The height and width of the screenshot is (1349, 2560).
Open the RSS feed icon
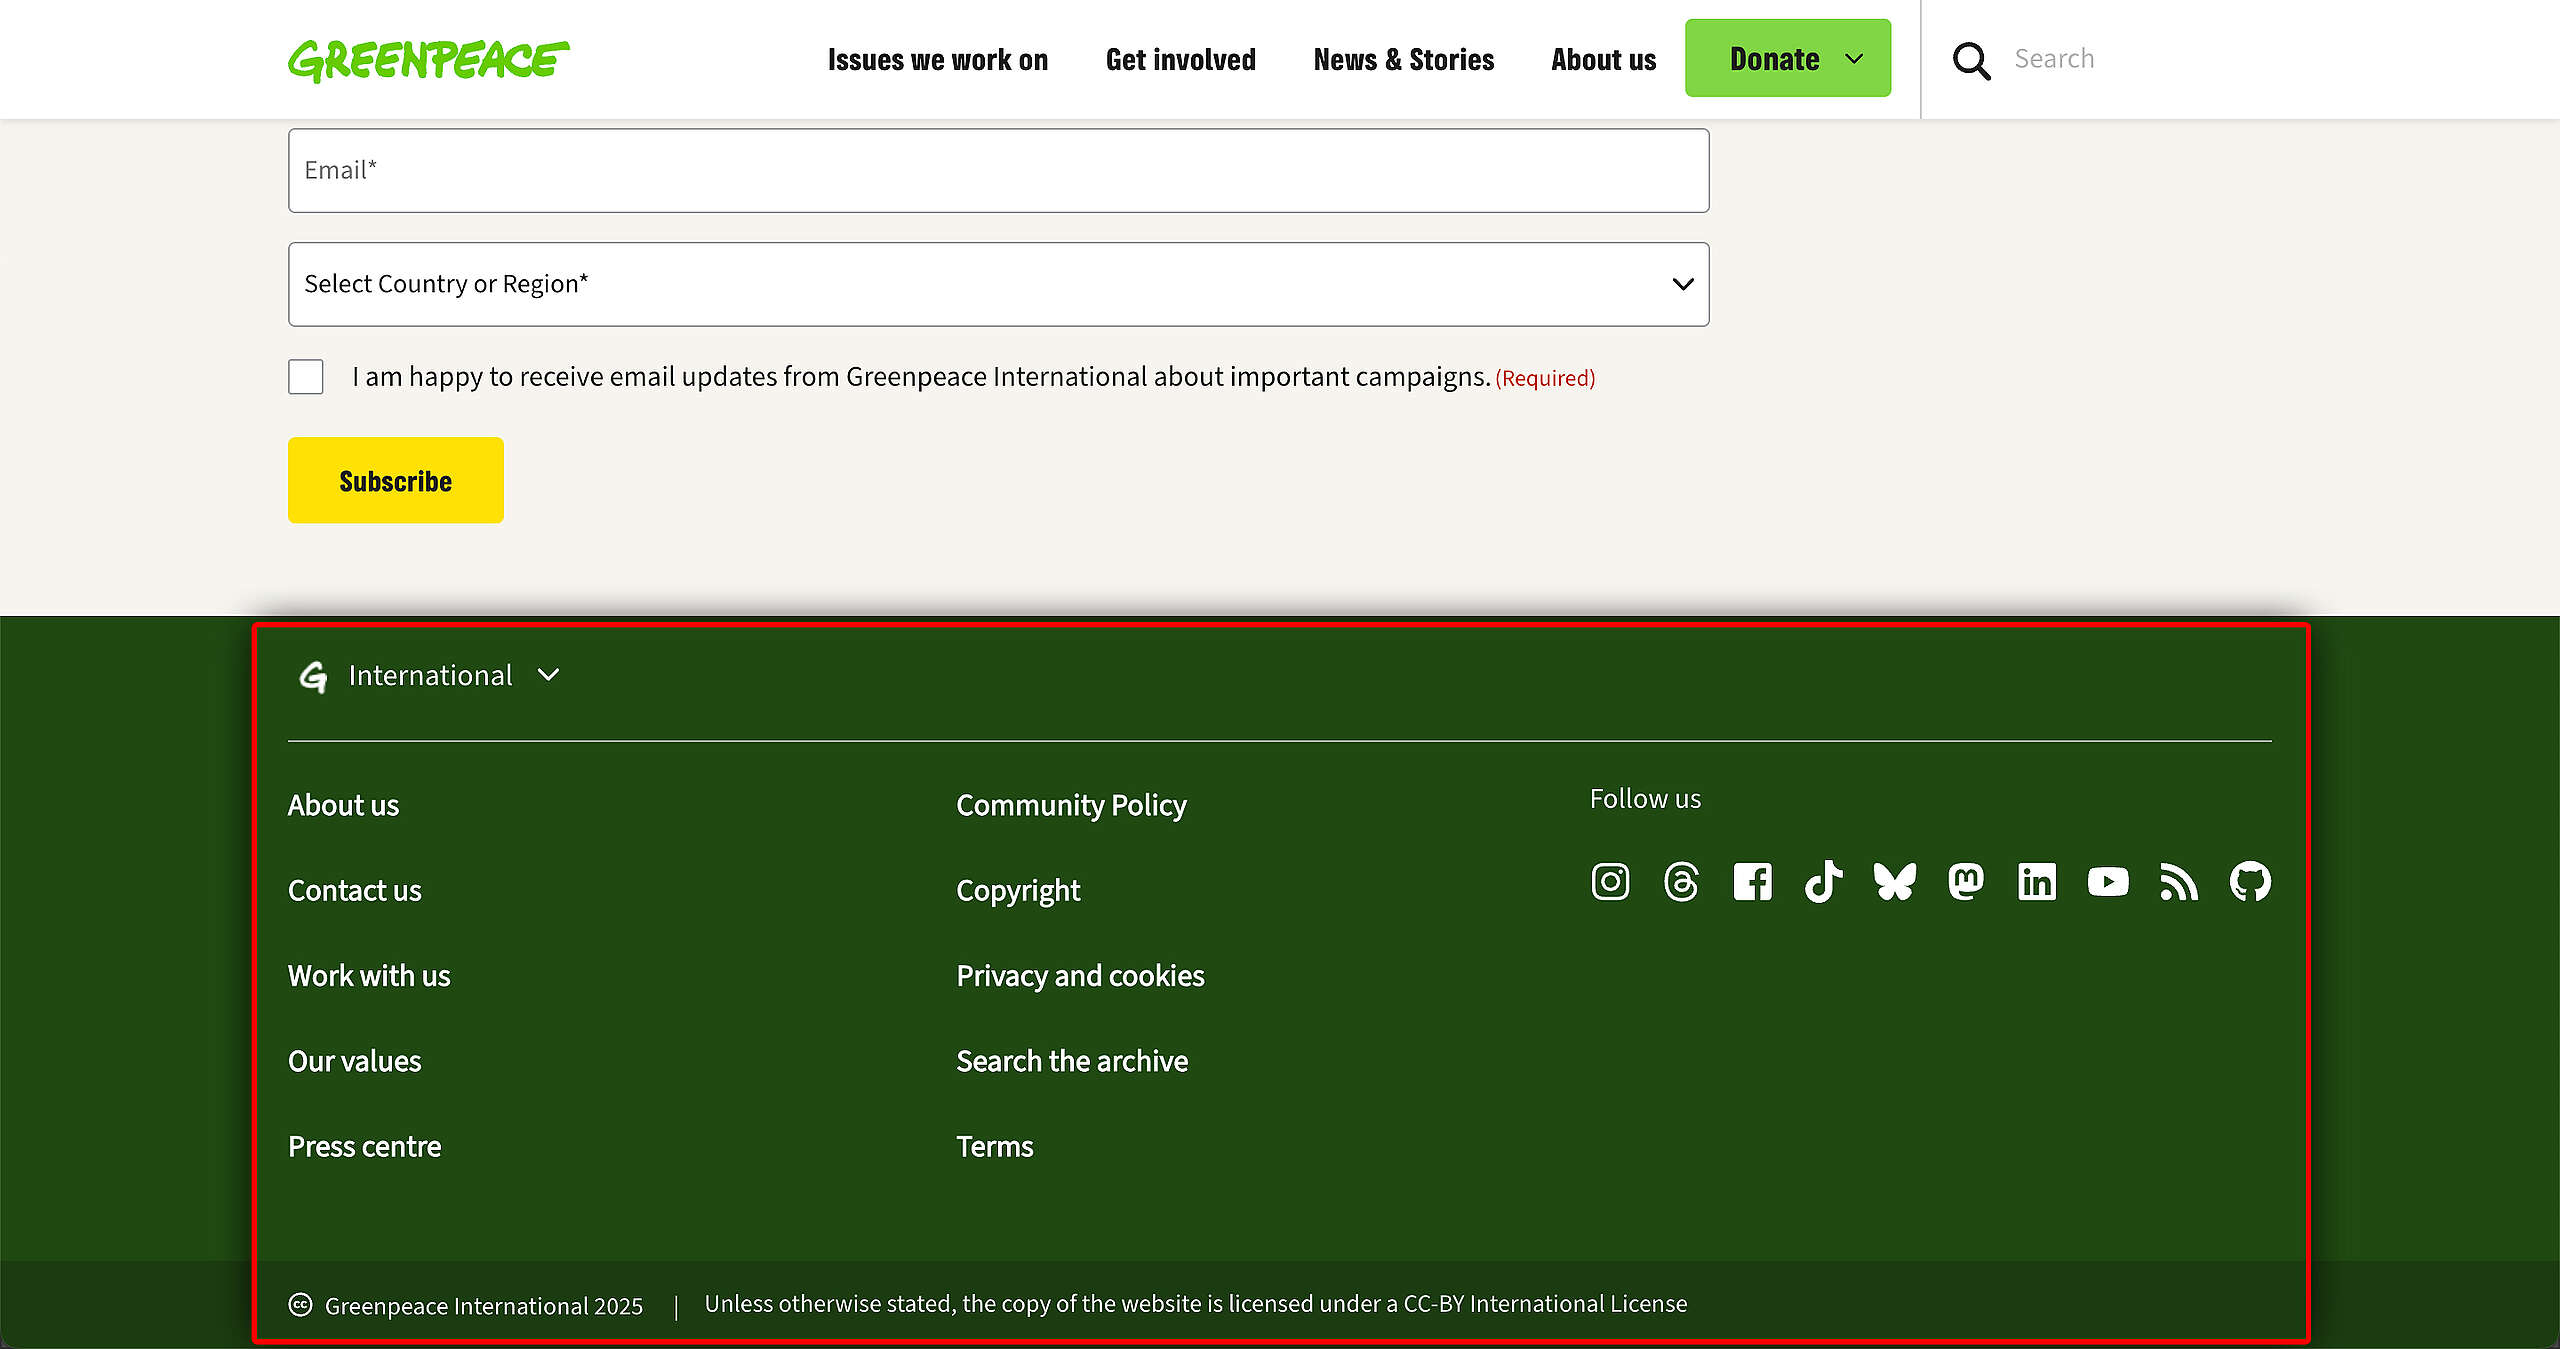coord(2179,881)
